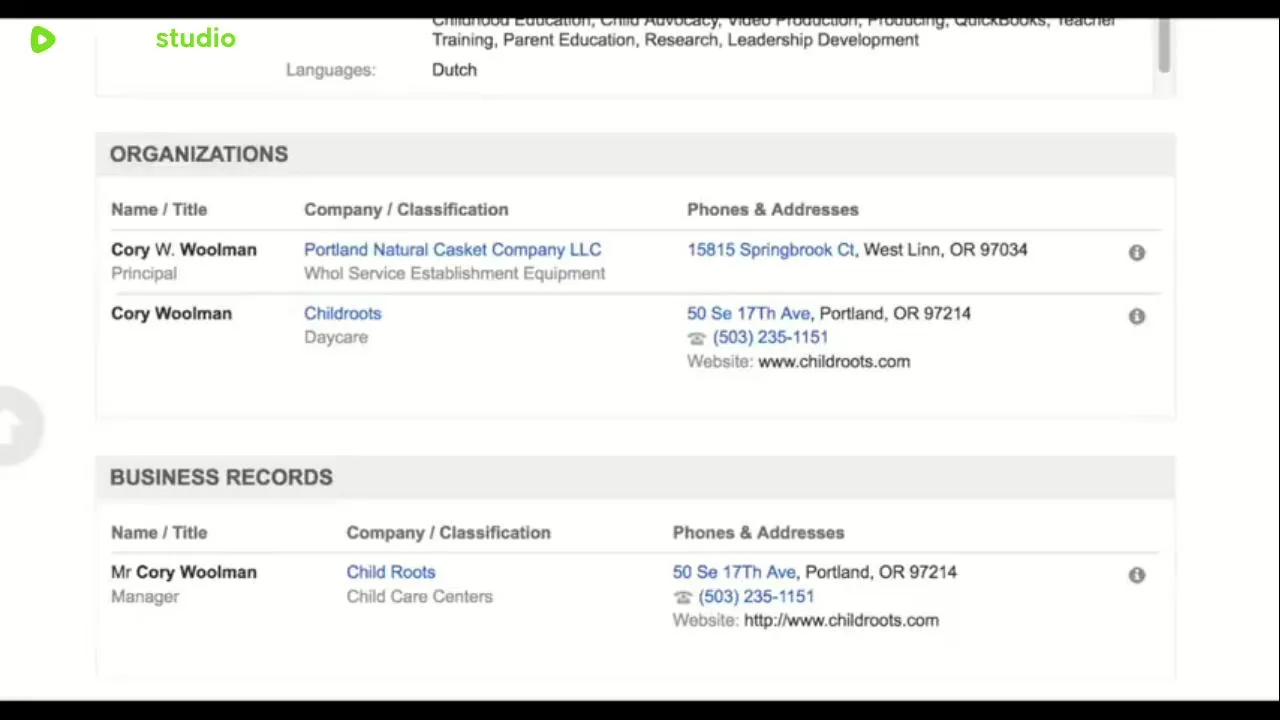The image size is (1280, 720).
Task: Click the scroll-to-top arrow icon
Action: (x=12, y=426)
